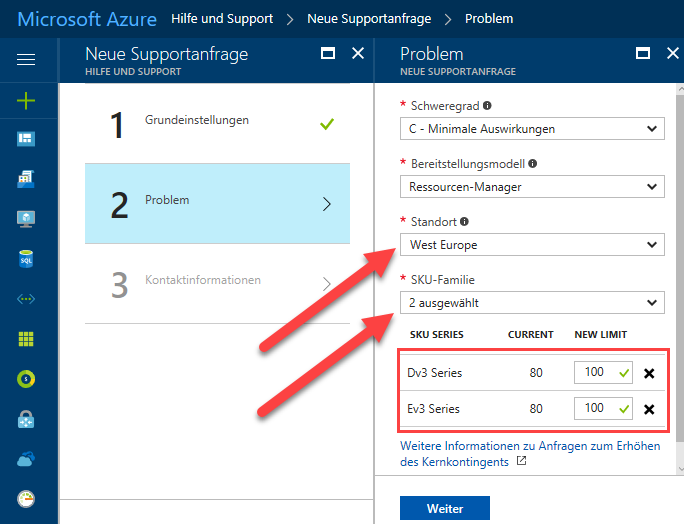Edit Dv3 Series new limit field
Viewport: 684px width, 524px height.
coord(603,373)
